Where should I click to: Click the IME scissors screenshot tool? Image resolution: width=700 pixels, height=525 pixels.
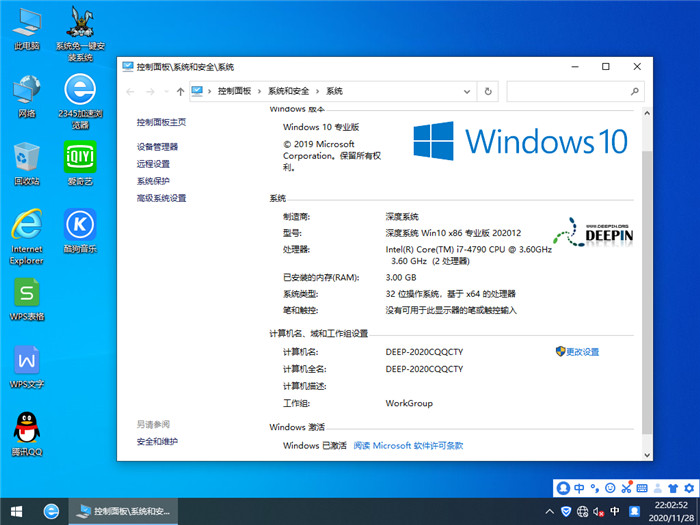[626, 488]
